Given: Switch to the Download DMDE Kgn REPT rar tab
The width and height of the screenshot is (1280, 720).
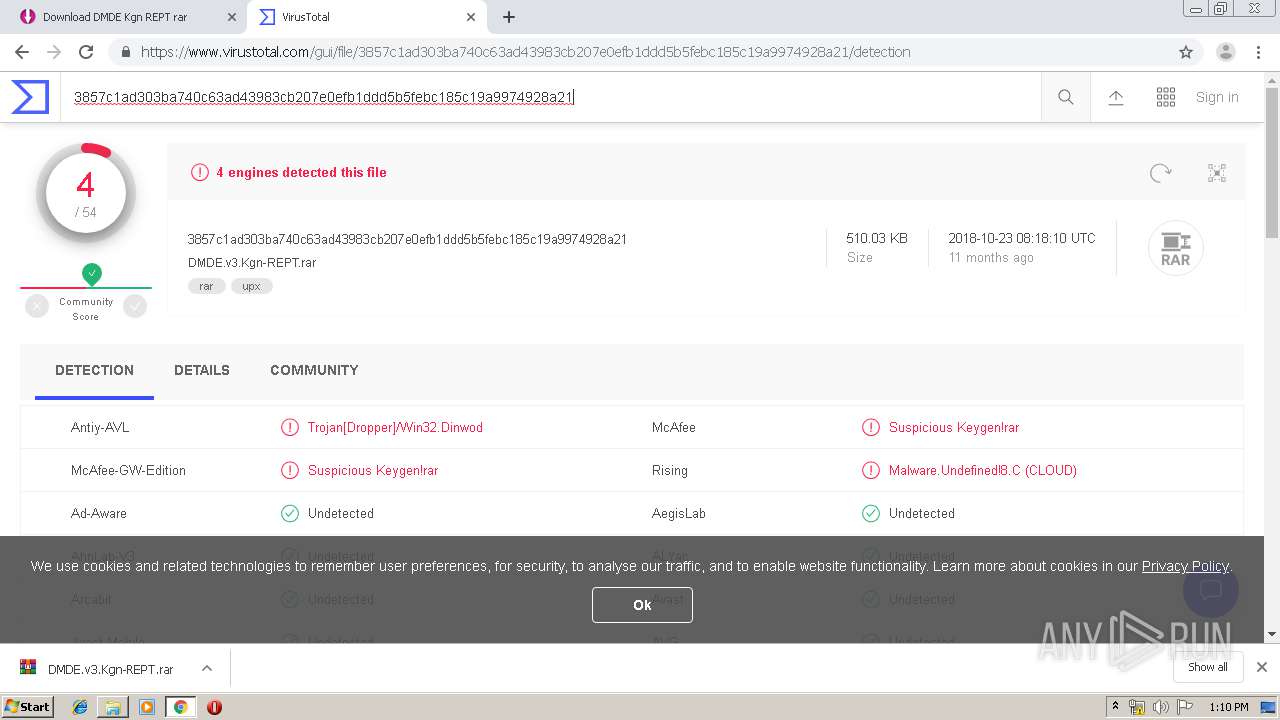Looking at the screenshot, I should point(127,17).
